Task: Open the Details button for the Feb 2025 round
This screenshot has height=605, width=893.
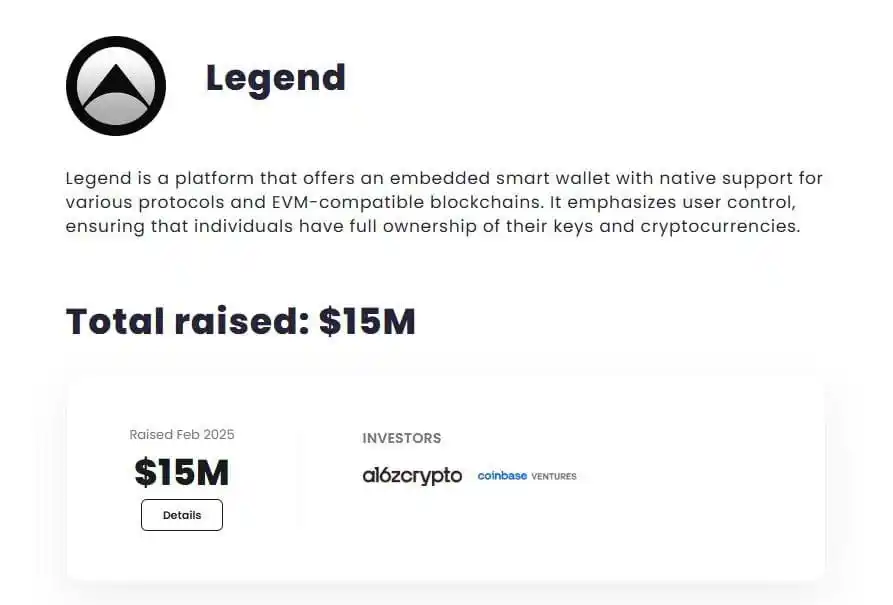Action: 181,515
